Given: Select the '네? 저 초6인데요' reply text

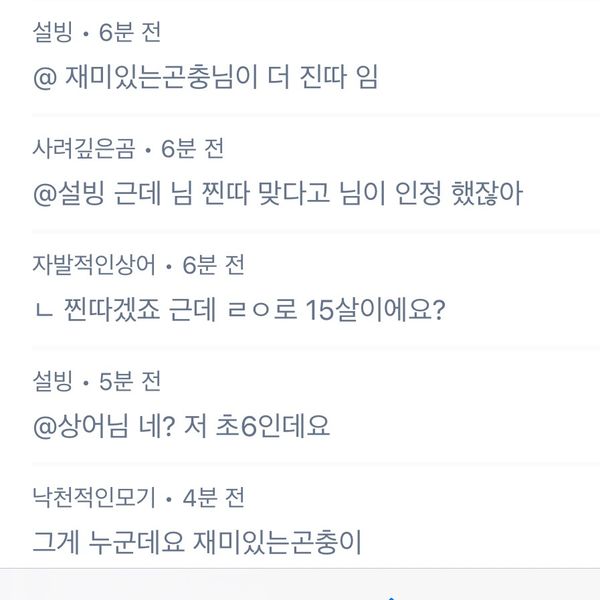Looking at the screenshot, I should [x=234, y=426].
